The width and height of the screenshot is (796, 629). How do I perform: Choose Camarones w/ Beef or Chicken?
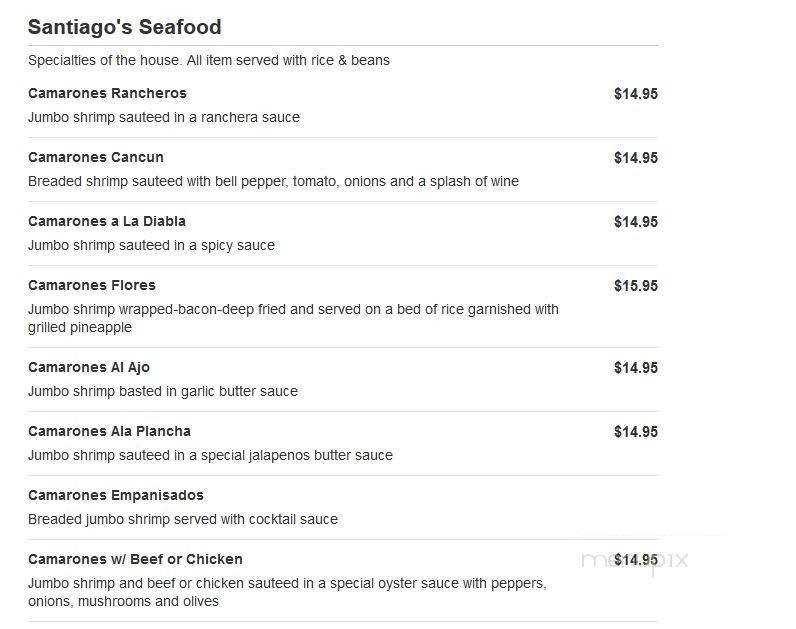[x=135, y=559]
